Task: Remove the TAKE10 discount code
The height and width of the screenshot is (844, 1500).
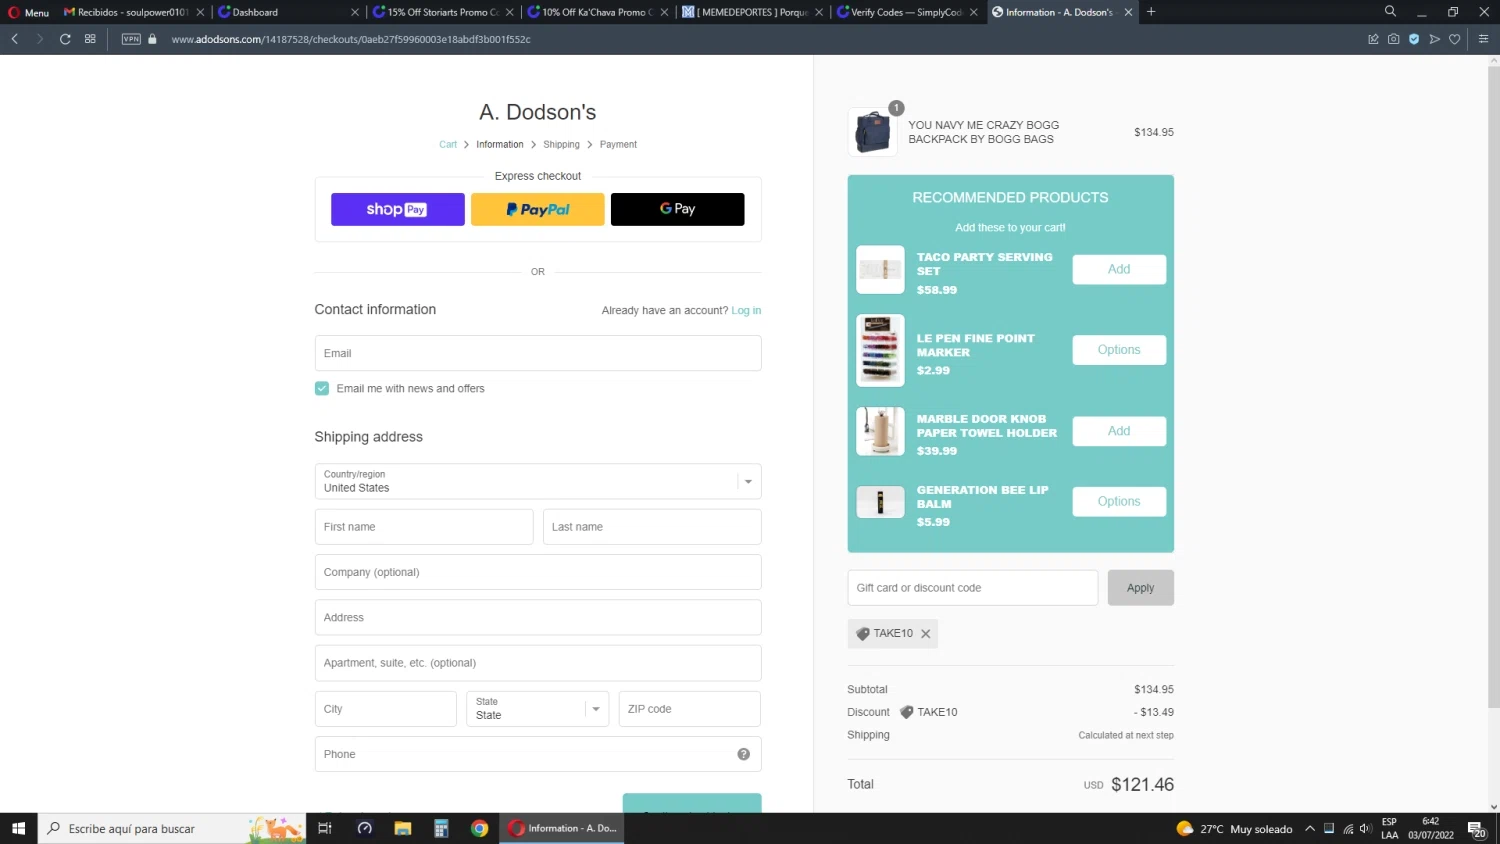Action: tap(926, 634)
